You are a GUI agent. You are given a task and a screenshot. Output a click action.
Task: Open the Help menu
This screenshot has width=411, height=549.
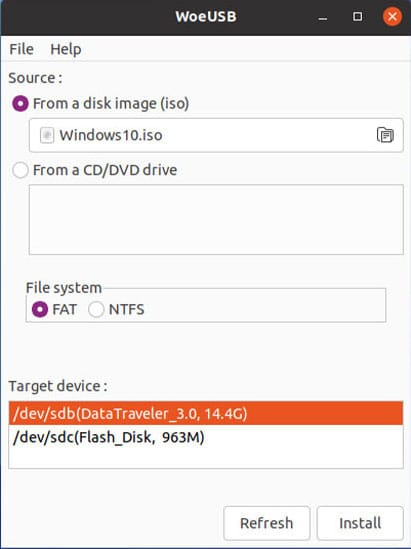pyautogui.click(x=66, y=49)
